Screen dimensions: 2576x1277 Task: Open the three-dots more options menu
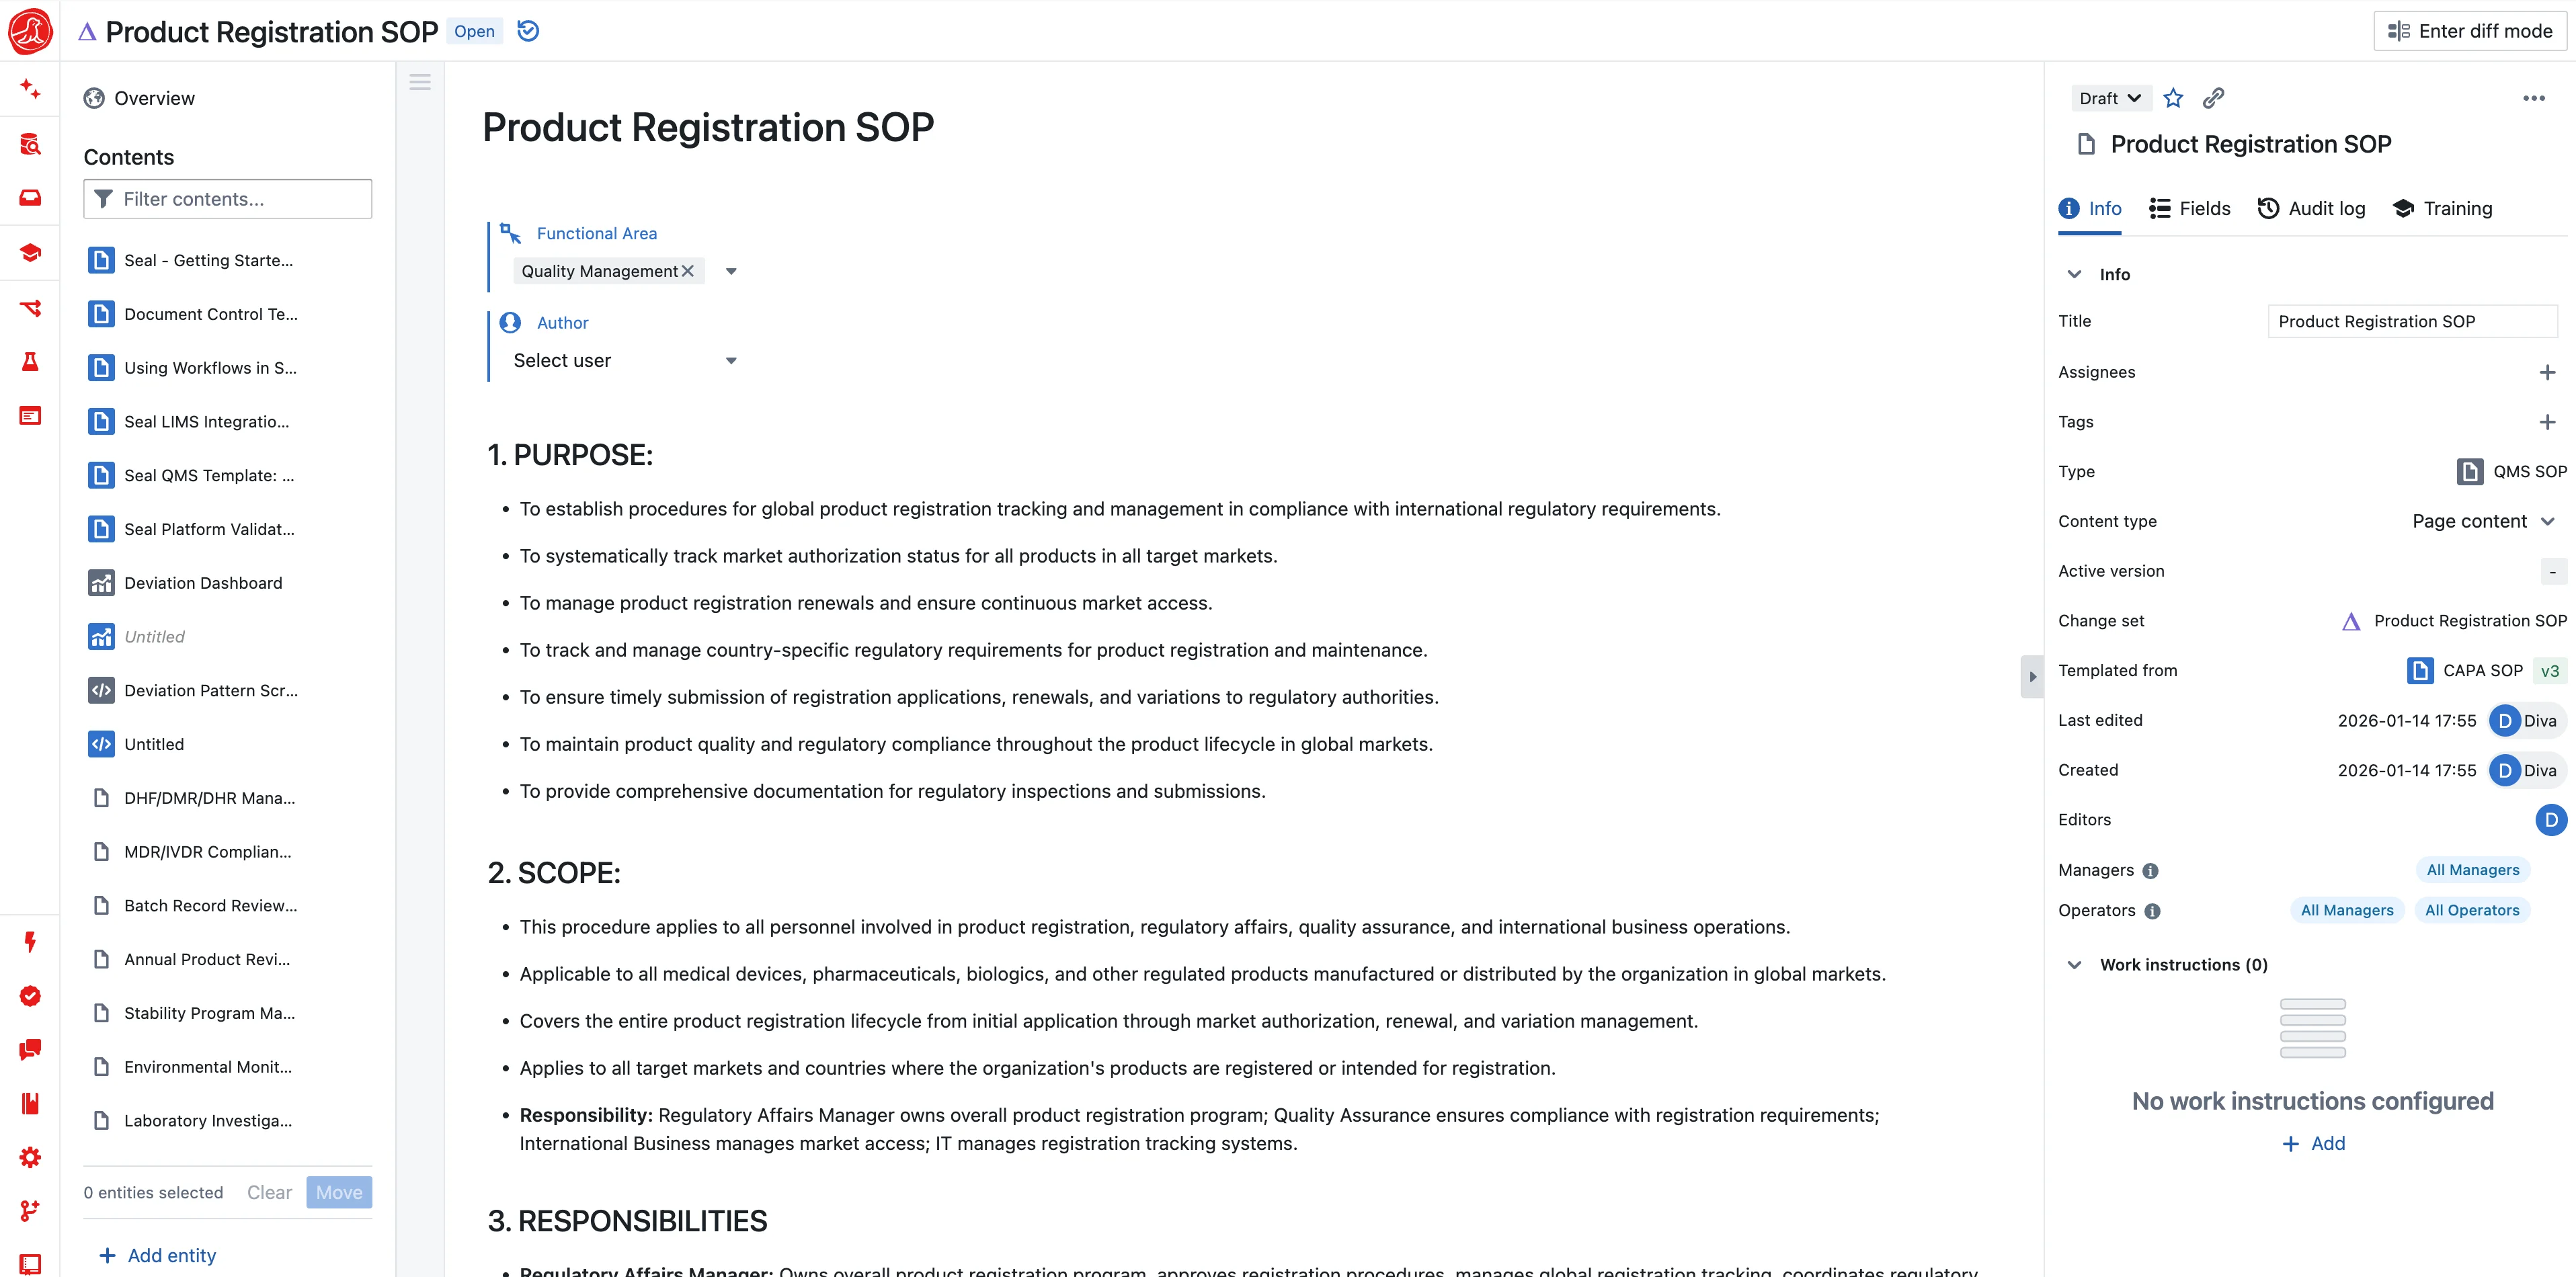coord(2533,98)
